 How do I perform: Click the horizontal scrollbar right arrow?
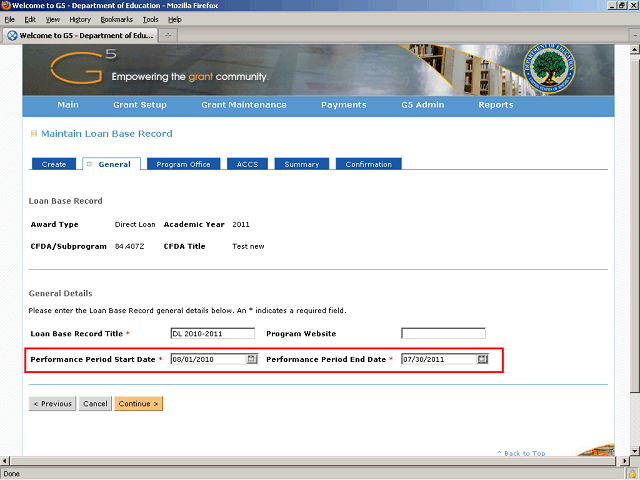pyautogui.click(x=624, y=461)
